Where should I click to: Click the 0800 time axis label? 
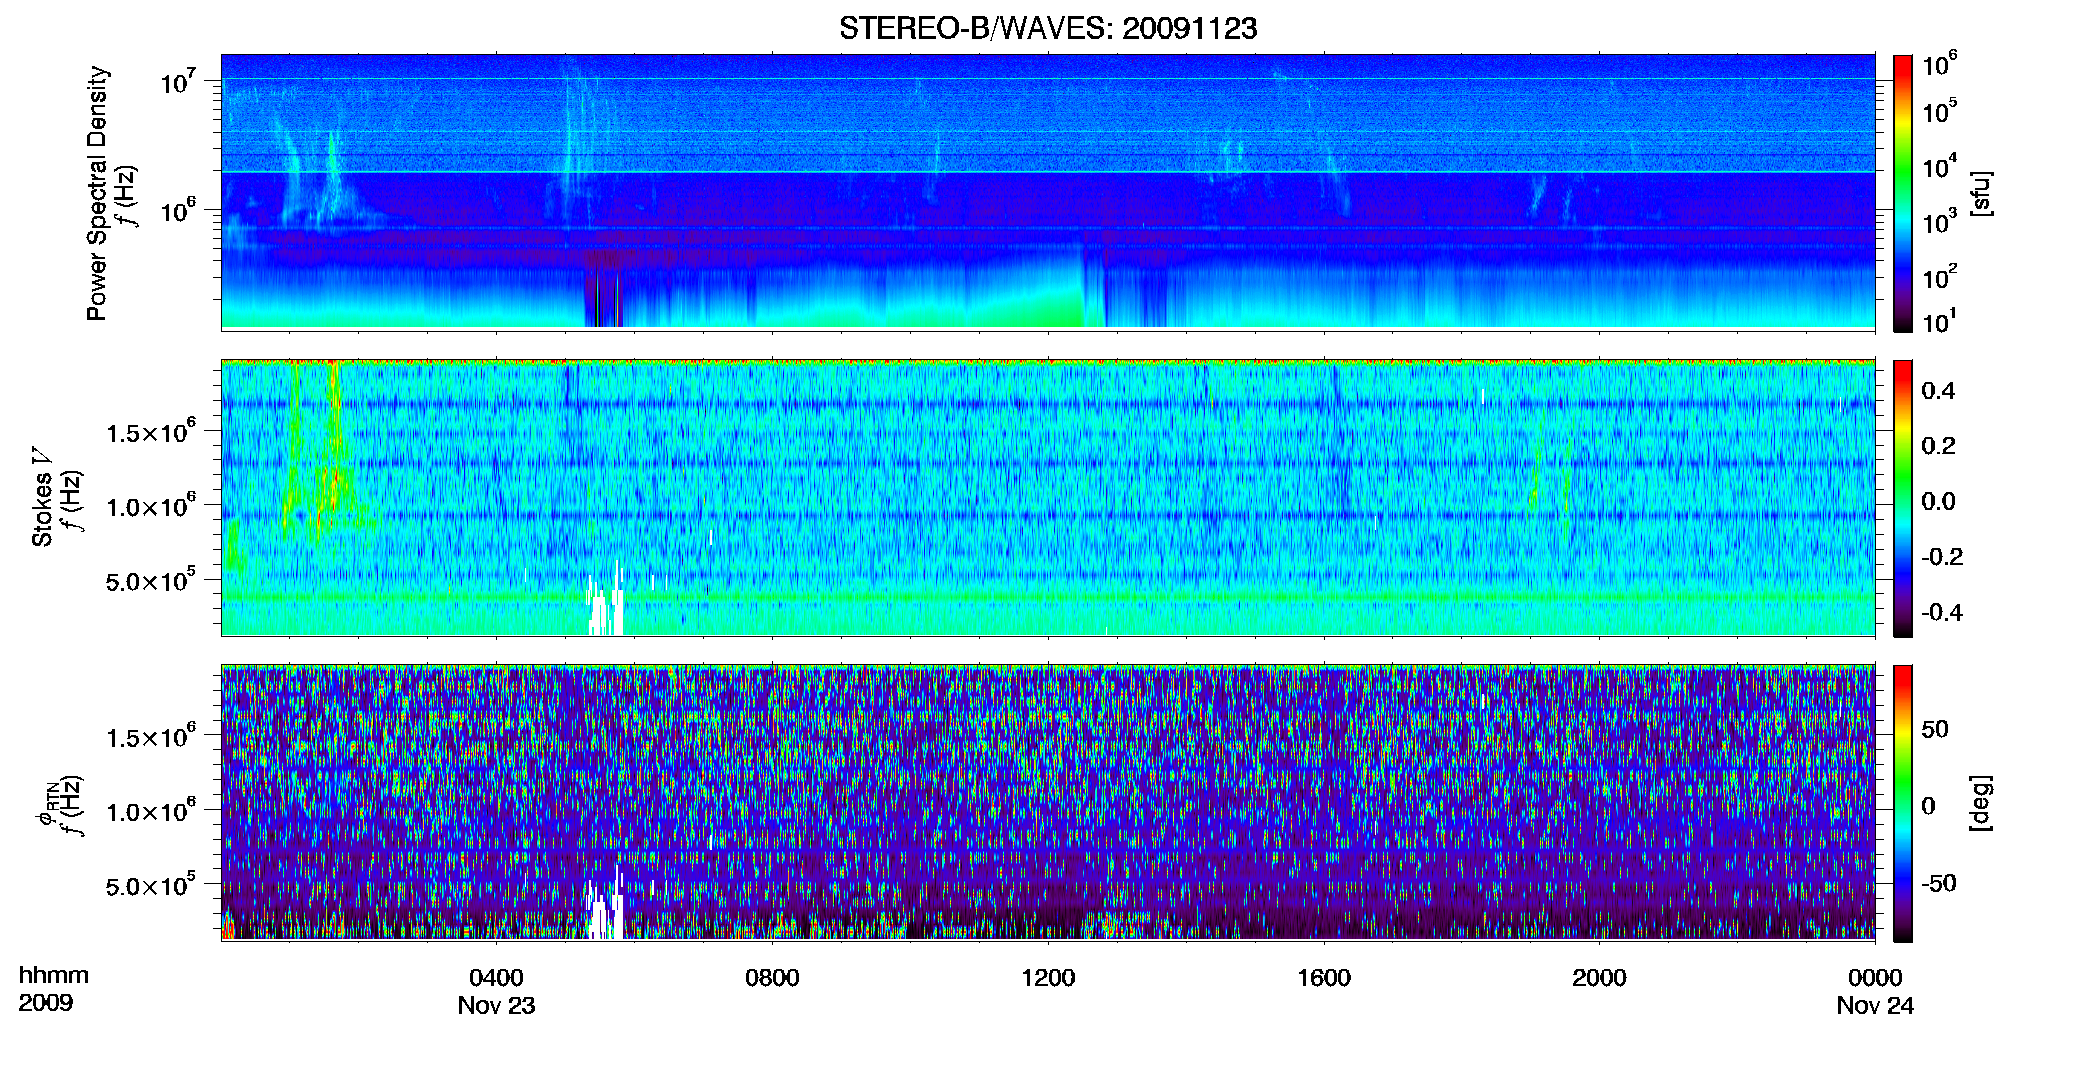772,978
